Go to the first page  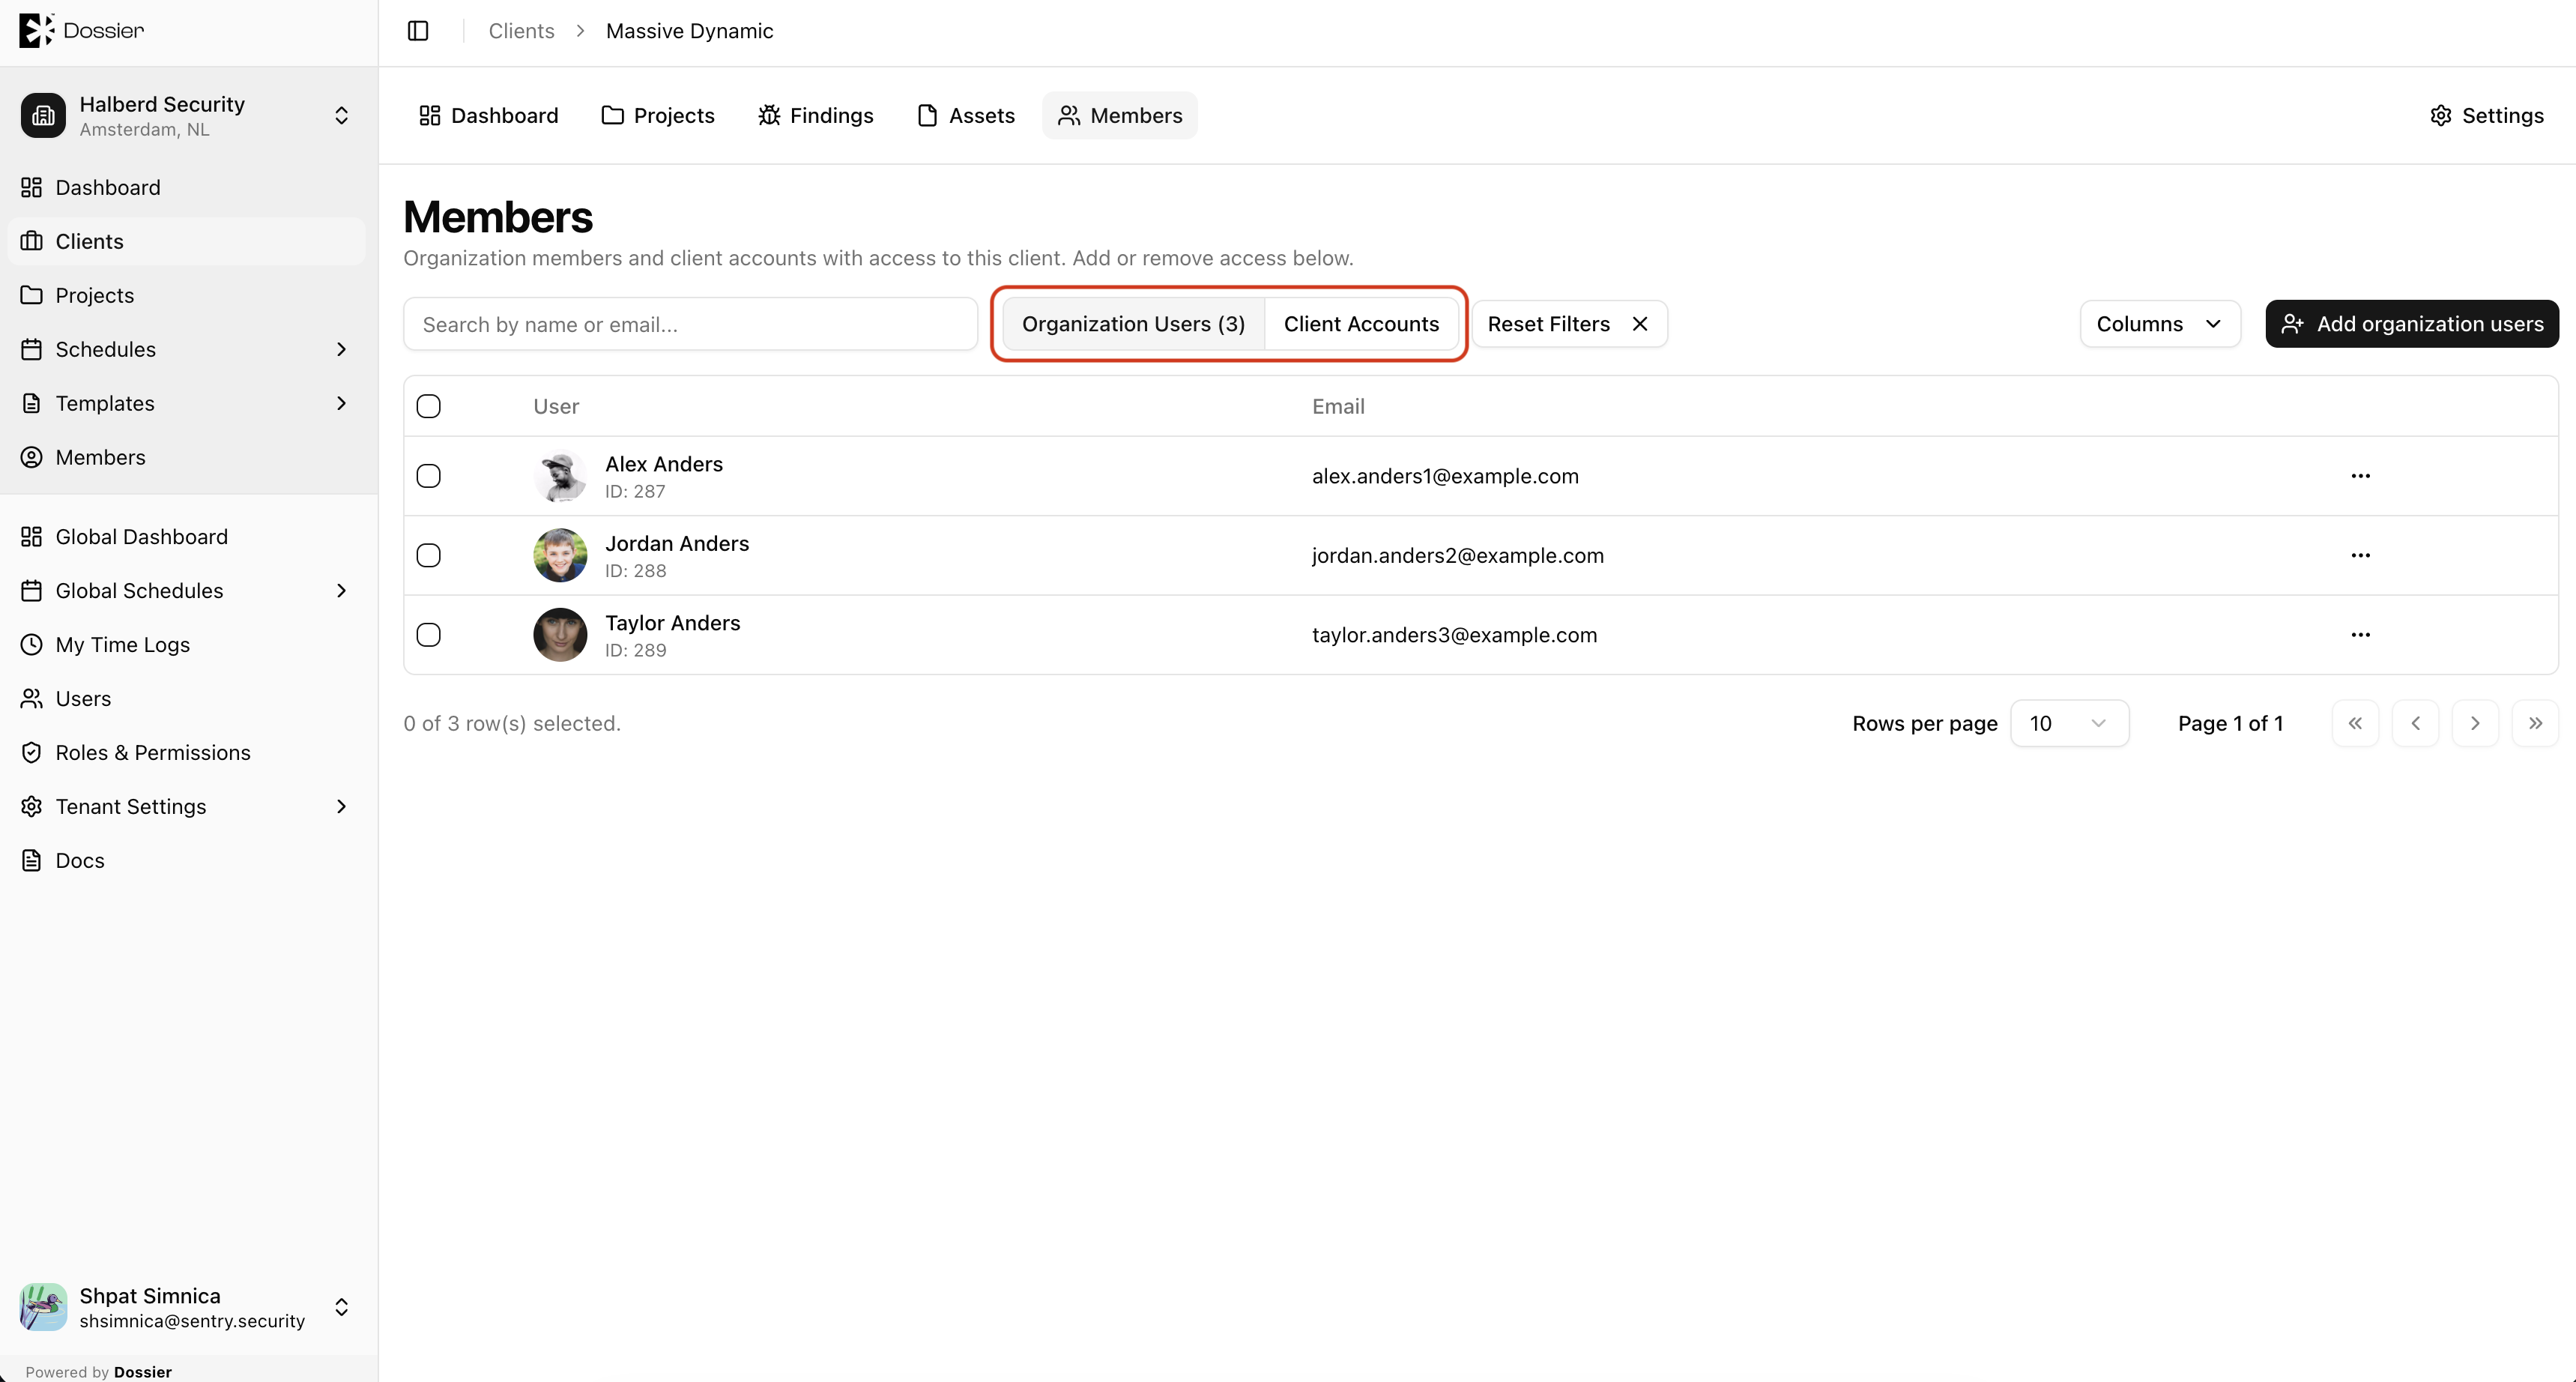[x=2355, y=723]
